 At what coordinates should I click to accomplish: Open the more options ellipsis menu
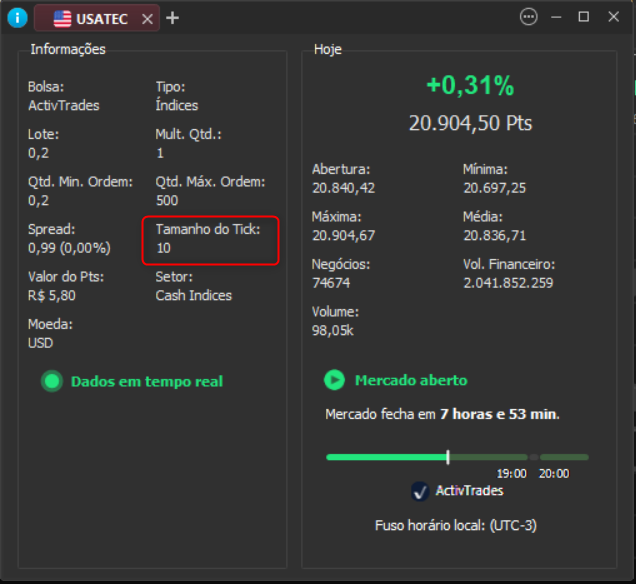(529, 16)
